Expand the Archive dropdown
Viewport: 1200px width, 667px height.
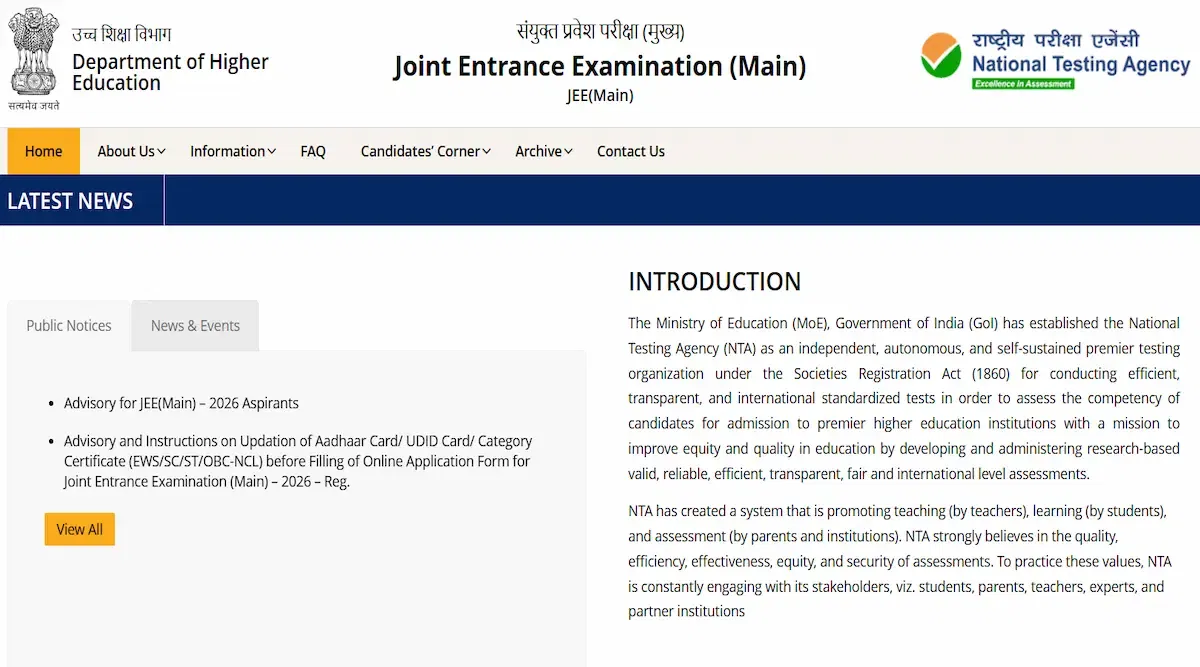click(543, 151)
